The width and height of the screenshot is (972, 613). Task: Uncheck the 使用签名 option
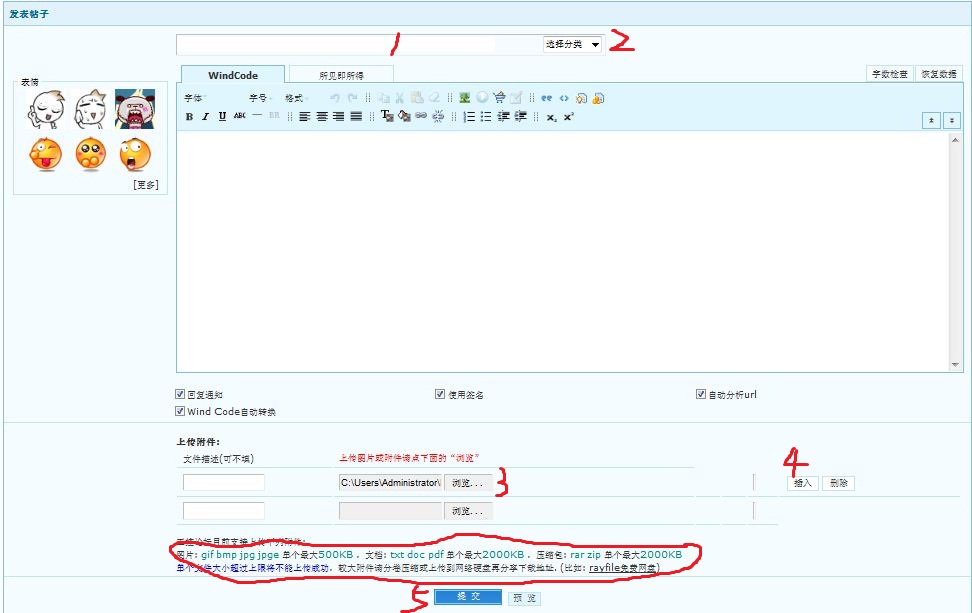(440, 395)
